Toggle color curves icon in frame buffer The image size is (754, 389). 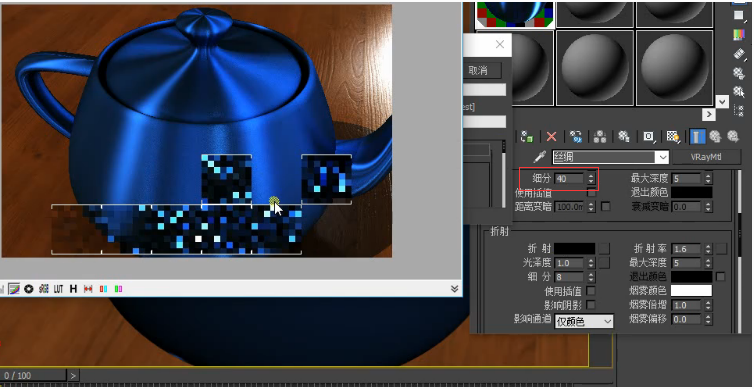[14, 289]
